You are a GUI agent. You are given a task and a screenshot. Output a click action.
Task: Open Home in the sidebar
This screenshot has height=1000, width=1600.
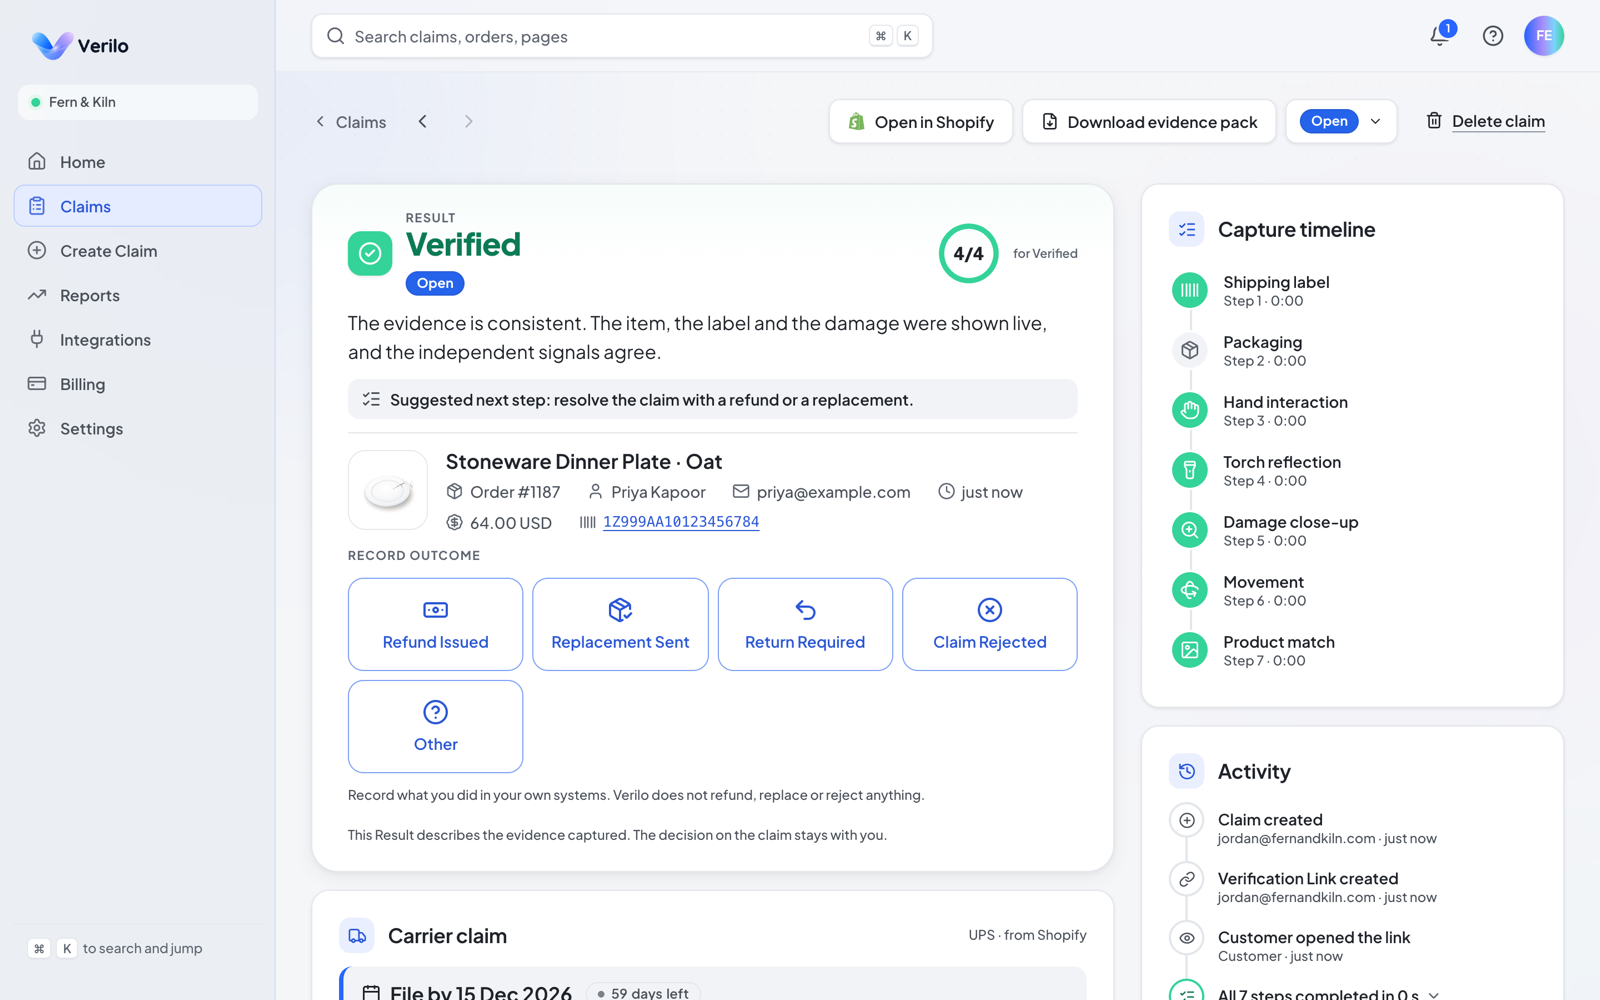pyautogui.click(x=138, y=162)
